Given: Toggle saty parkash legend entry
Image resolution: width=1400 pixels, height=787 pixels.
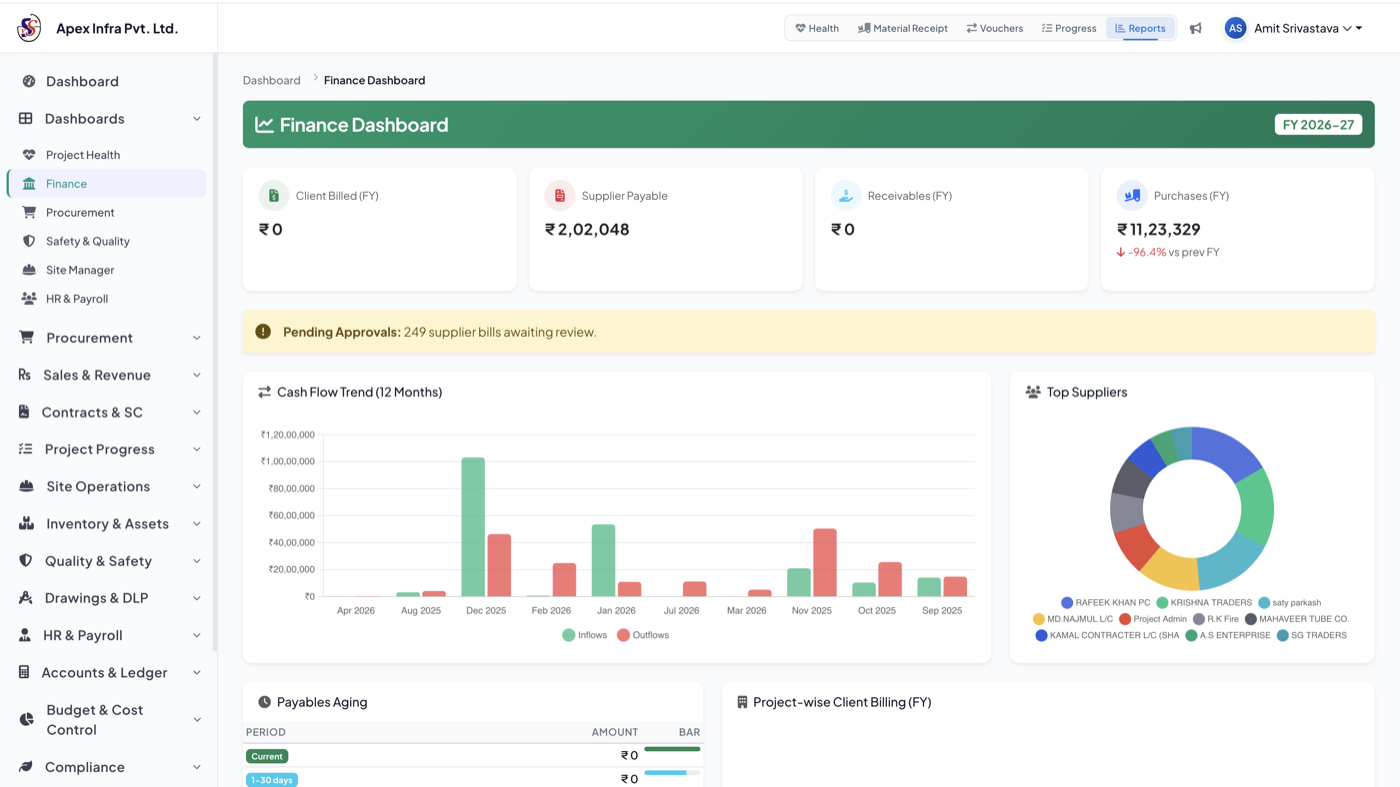Looking at the screenshot, I should 1290,603.
